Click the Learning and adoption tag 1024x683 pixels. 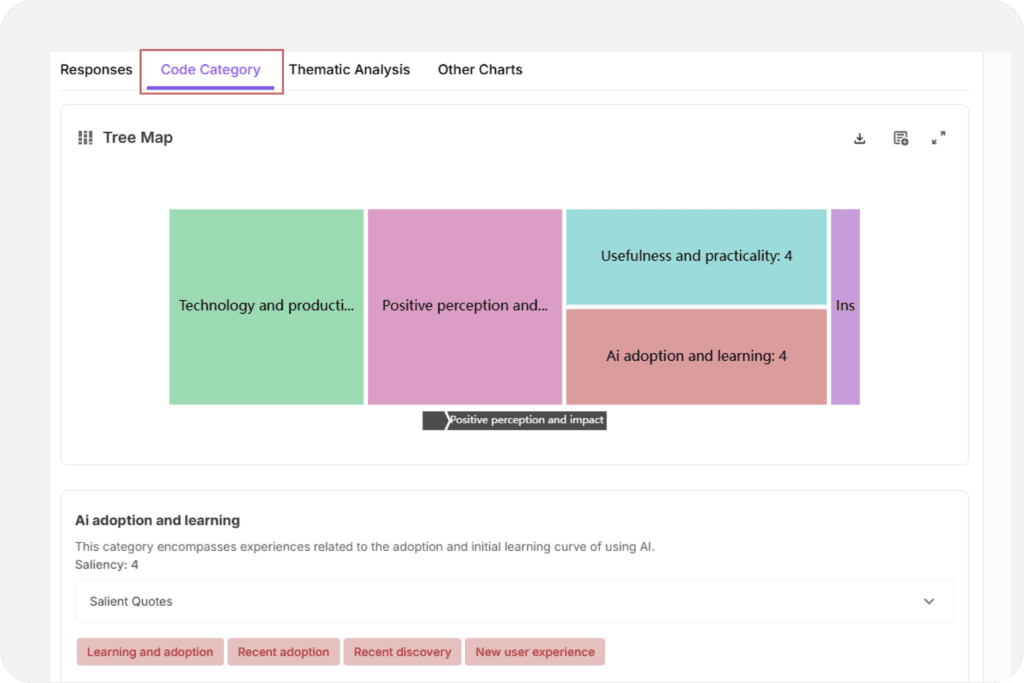pos(150,652)
